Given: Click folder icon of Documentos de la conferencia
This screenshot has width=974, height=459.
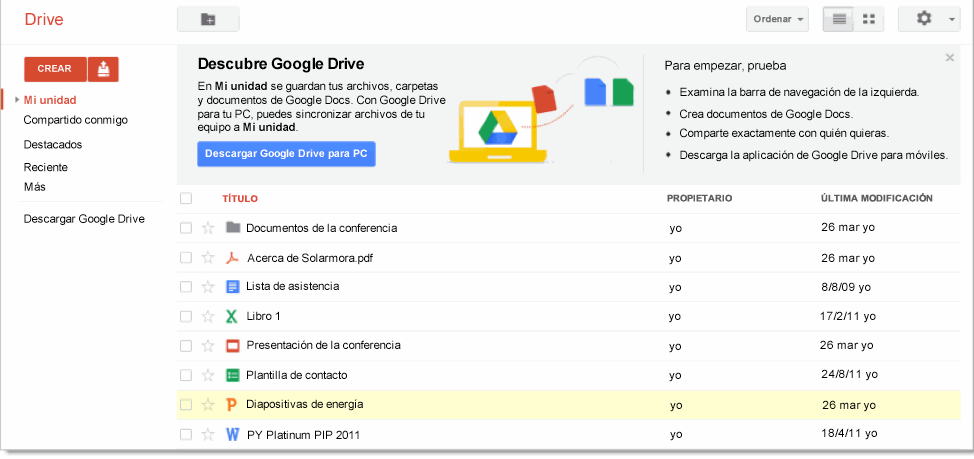Looking at the screenshot, I should [x=232, y=228].
